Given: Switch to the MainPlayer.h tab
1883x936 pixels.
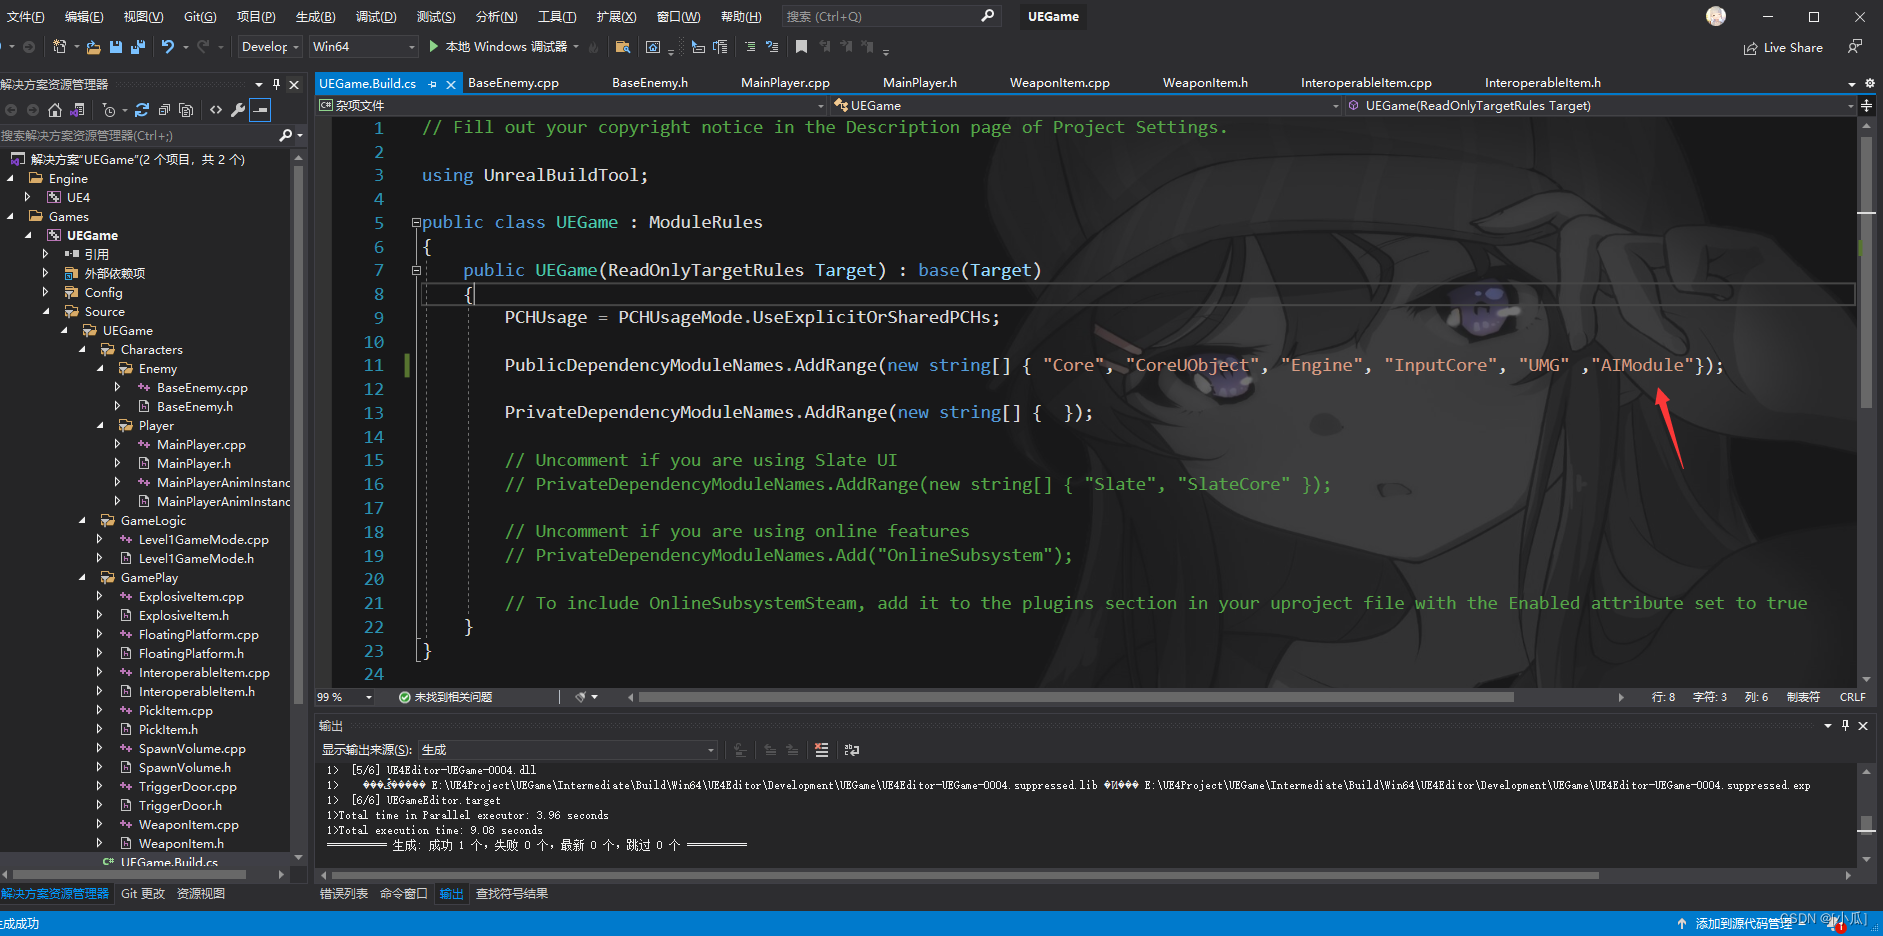Looking at the screenshot, I should (919, 83).
